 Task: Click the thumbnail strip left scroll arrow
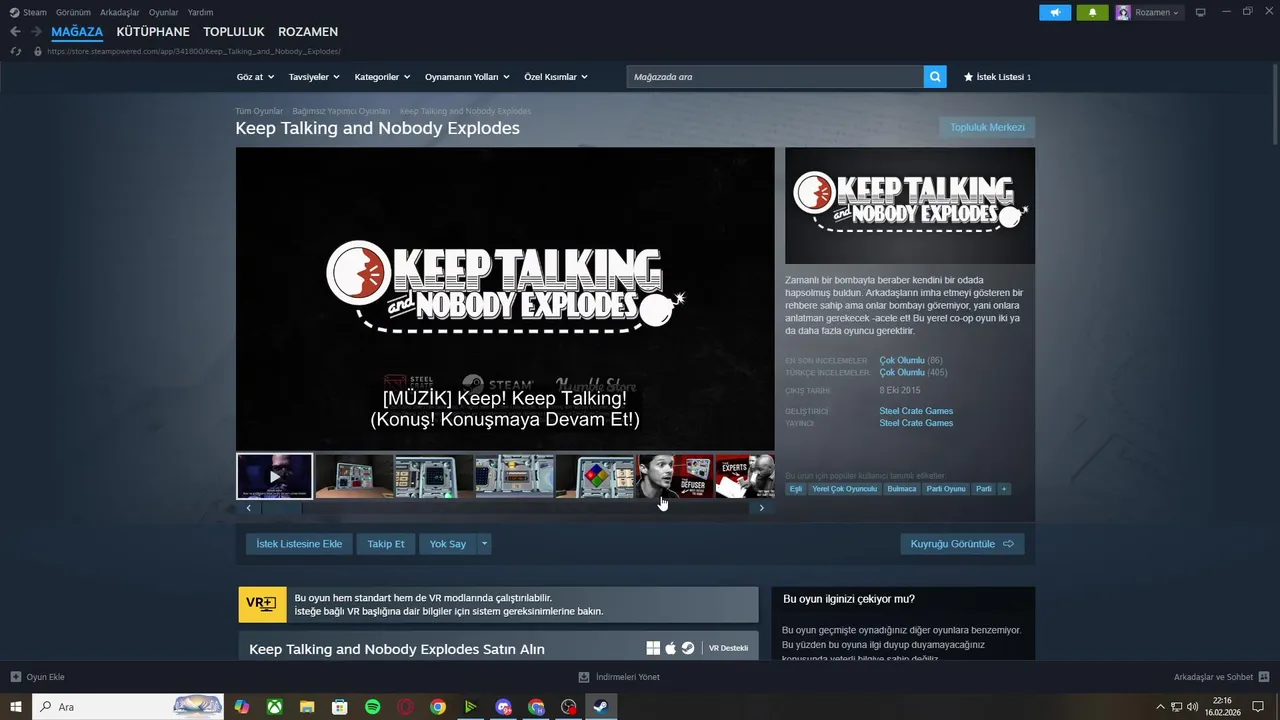tap(249, 508)
